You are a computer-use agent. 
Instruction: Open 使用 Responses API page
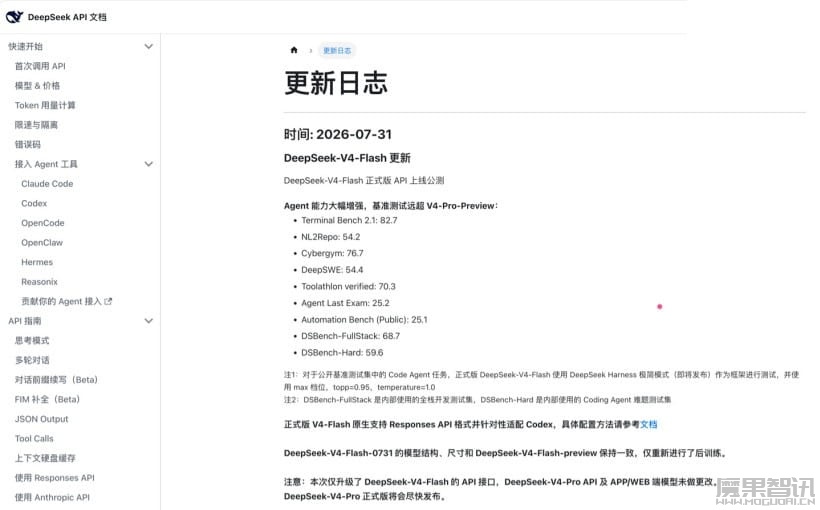tap(54, 478)
